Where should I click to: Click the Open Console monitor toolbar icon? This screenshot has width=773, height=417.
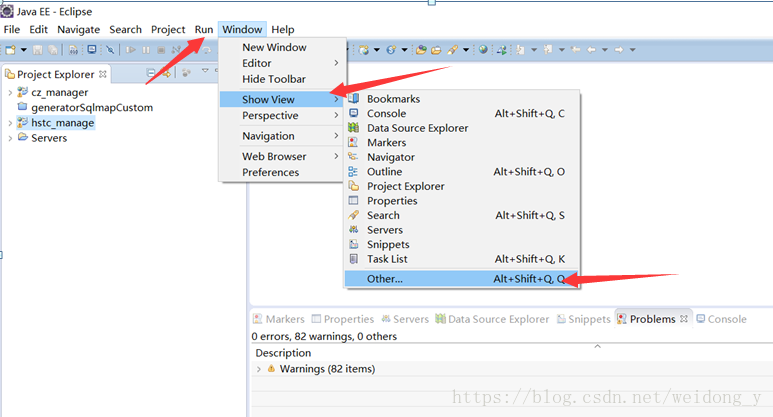pos(92,49)
